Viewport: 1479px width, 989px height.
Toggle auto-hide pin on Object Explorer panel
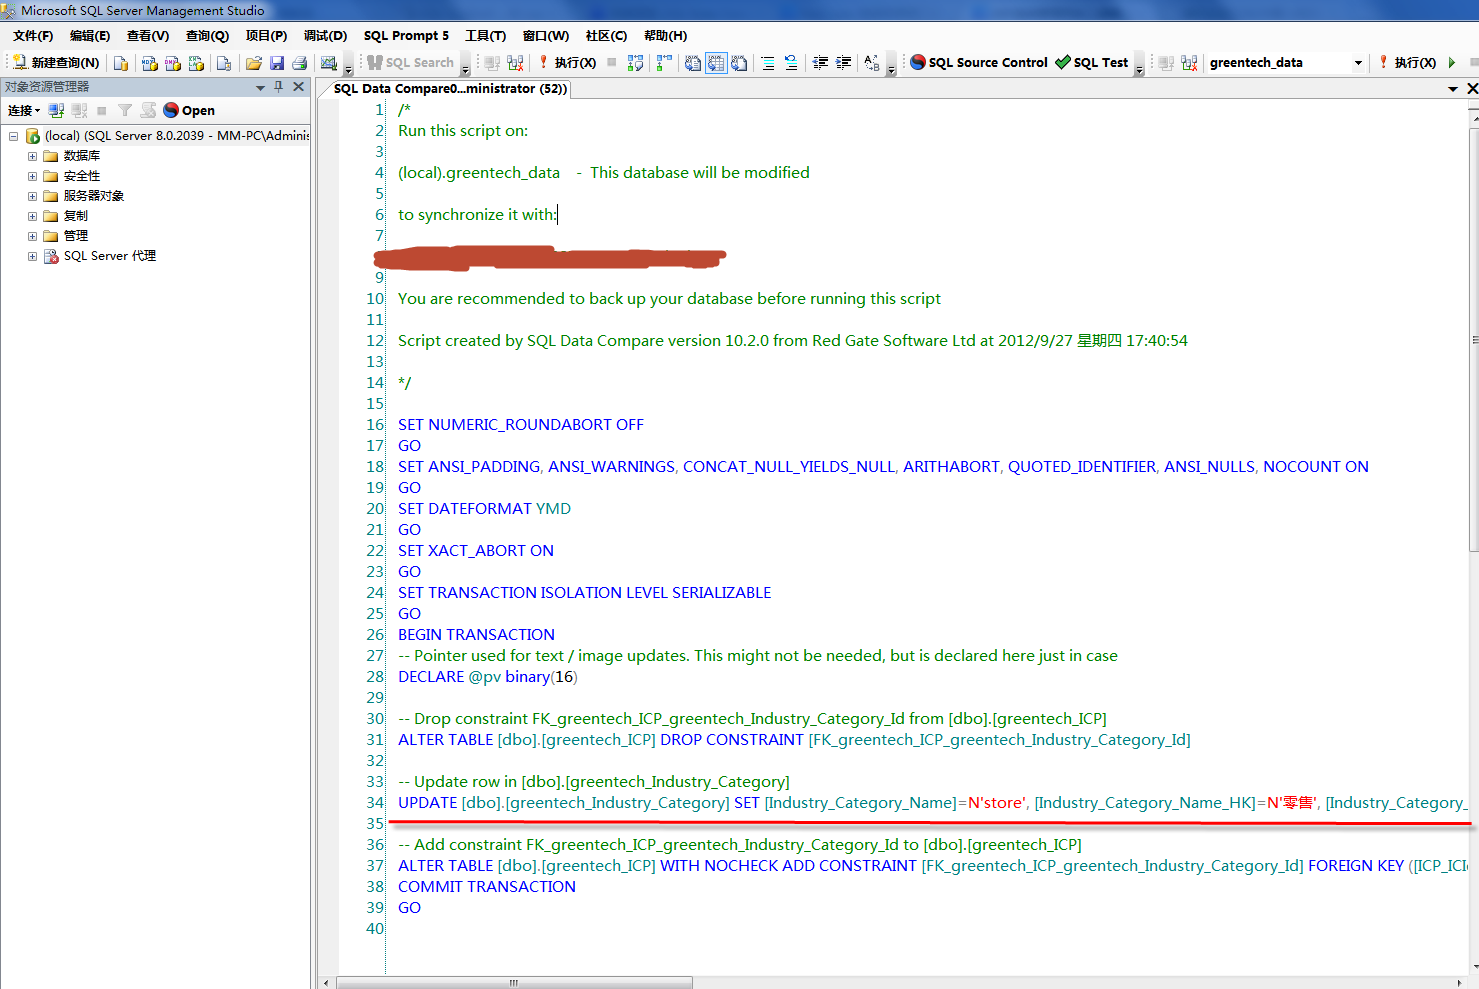click(279, 87)
